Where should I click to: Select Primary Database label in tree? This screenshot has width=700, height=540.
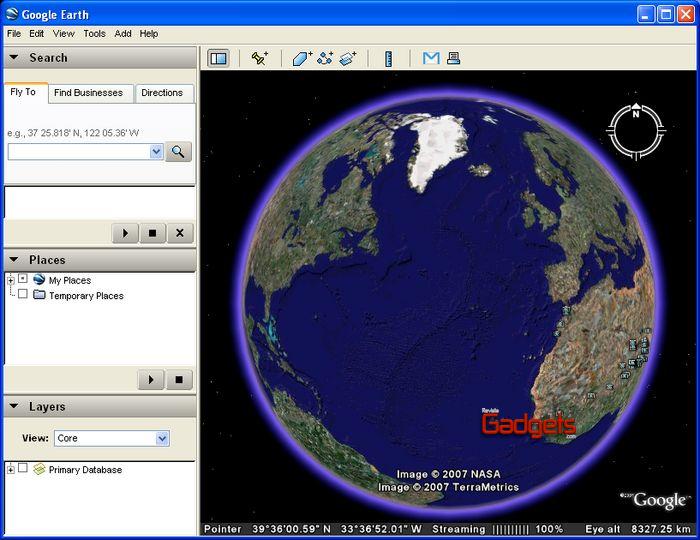point(85,469)
